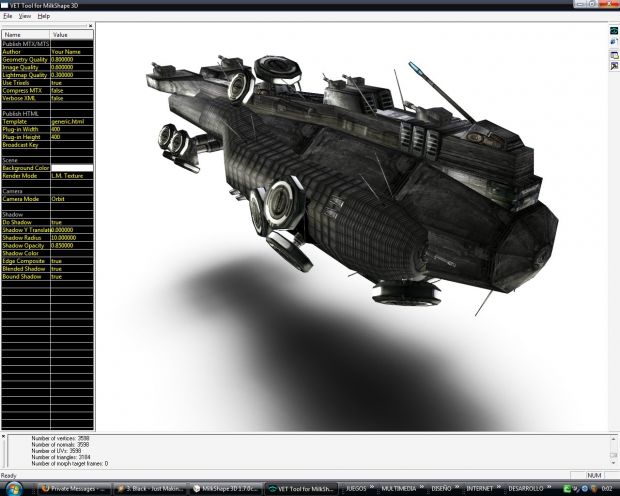Open Camera Mode 'Orbit' value
The width and height of the screenshot is (620, 496).
[x=72, y=199]
